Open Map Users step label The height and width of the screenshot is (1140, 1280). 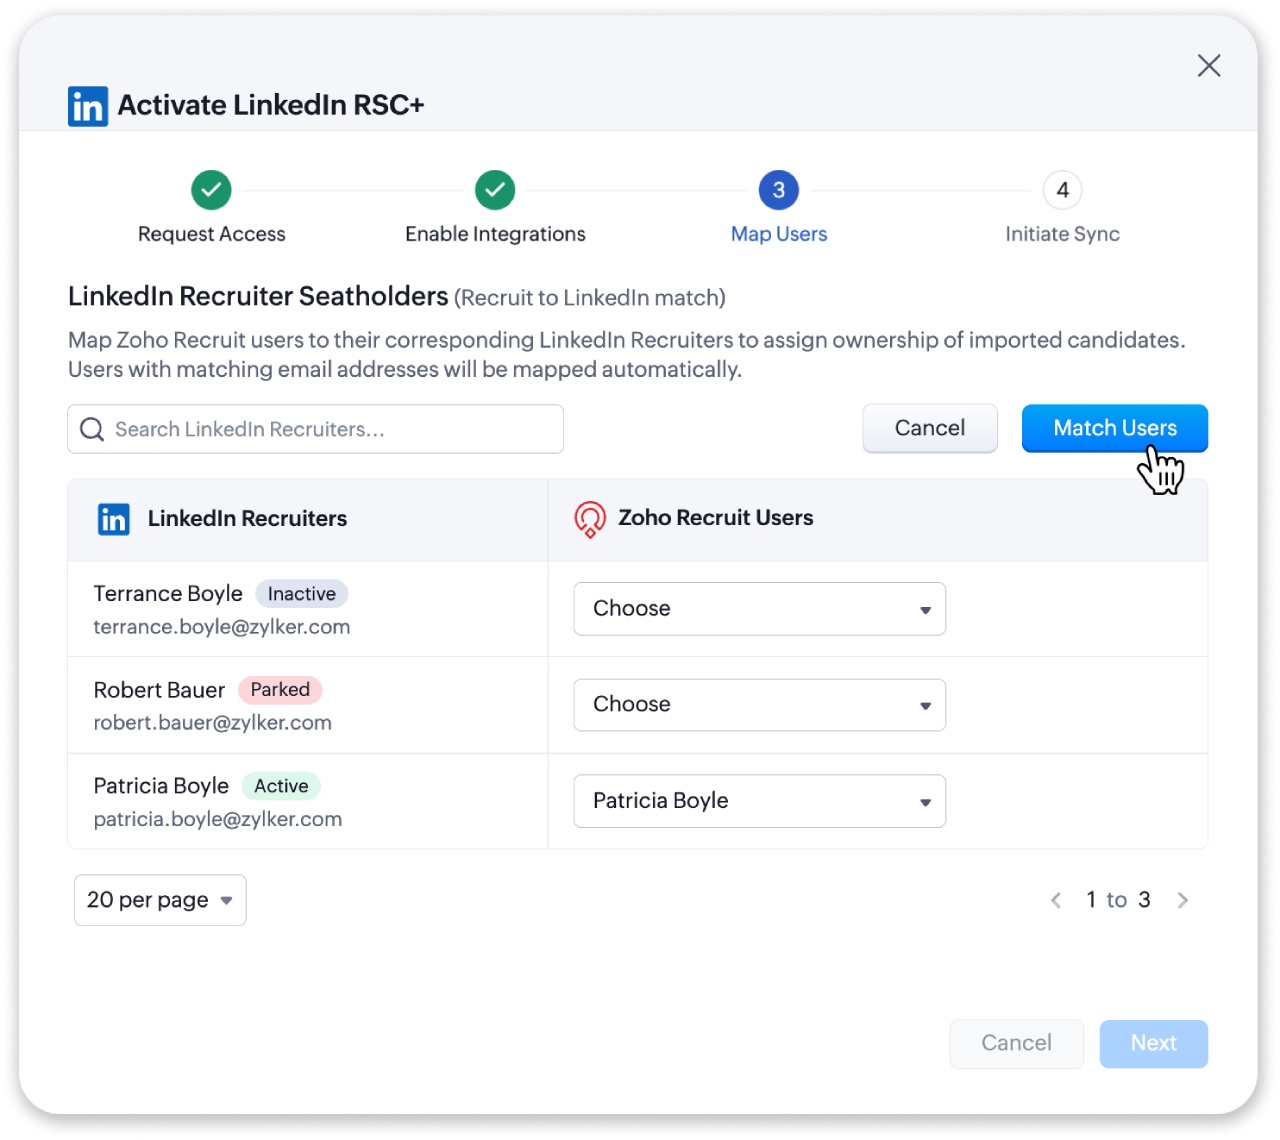(x=779, y=234)
